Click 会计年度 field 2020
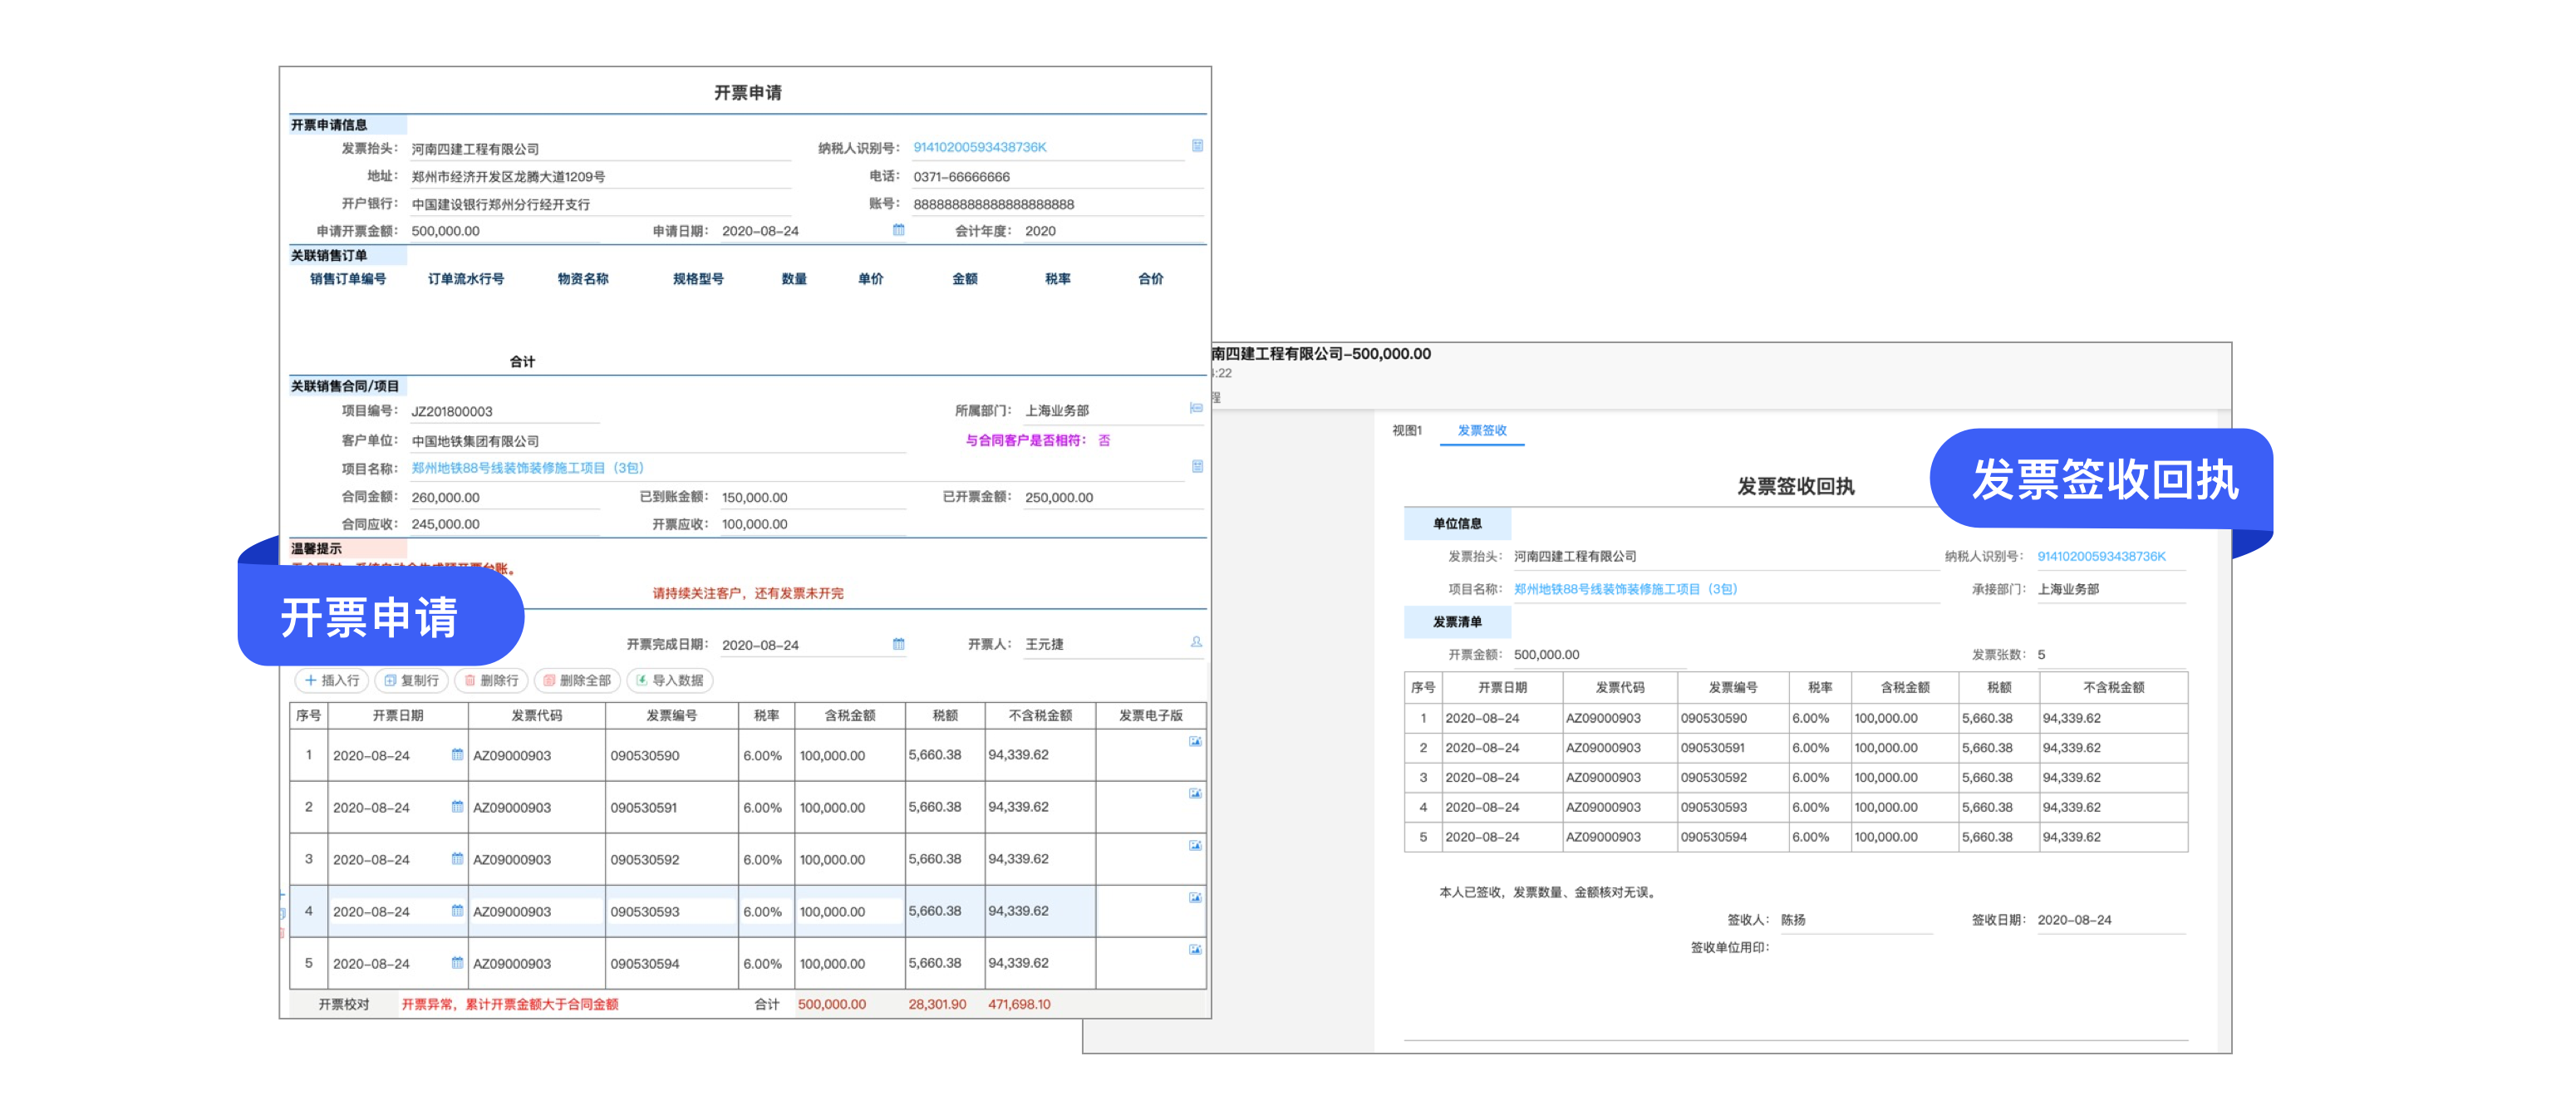 point(1113,231)
